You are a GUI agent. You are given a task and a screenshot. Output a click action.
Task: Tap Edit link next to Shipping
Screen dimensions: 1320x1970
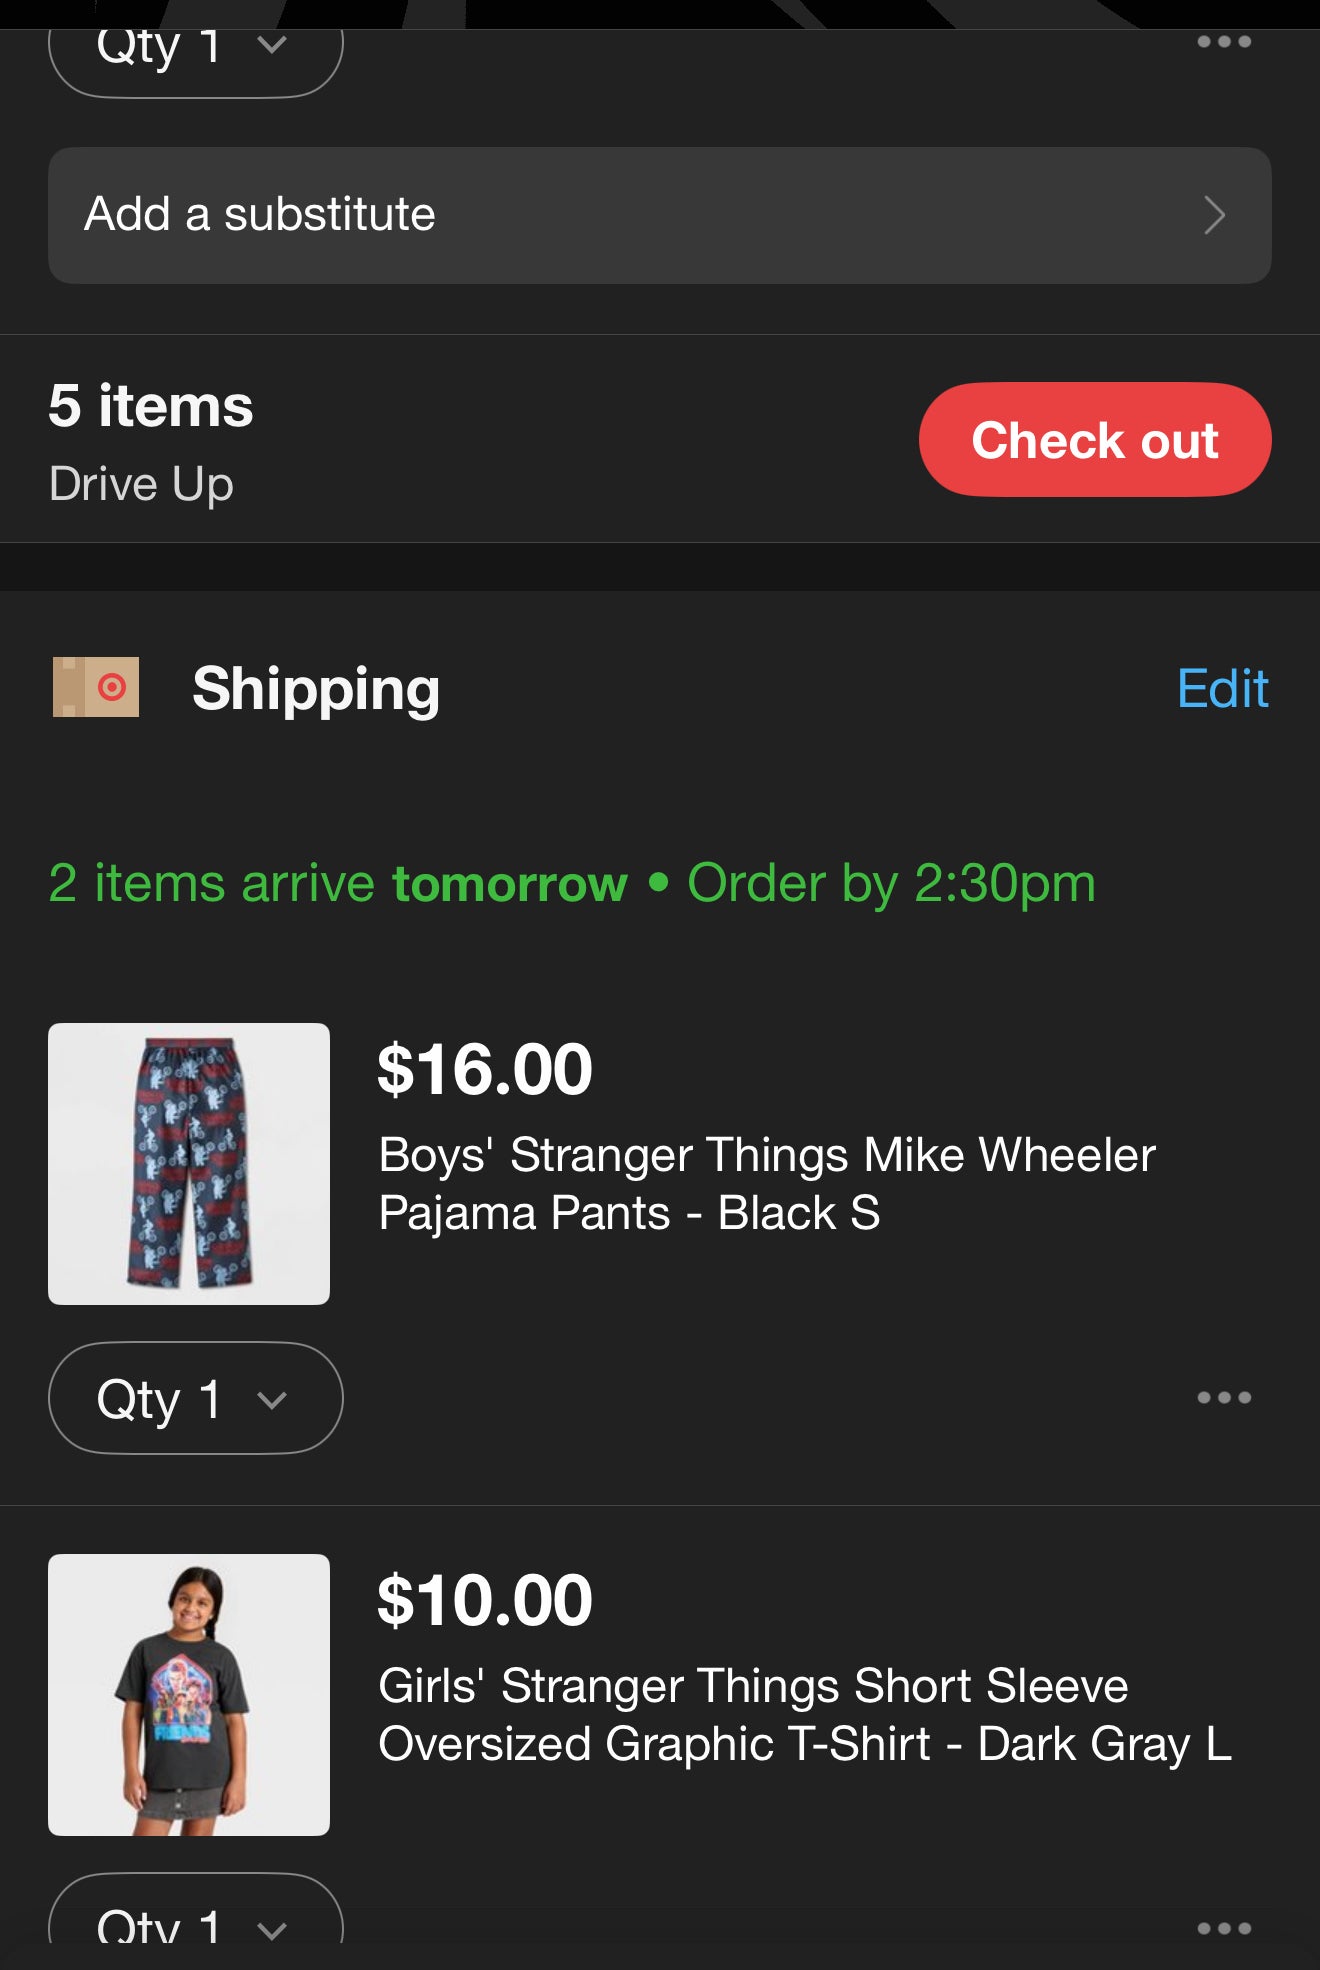click(x=1222, y=689)
